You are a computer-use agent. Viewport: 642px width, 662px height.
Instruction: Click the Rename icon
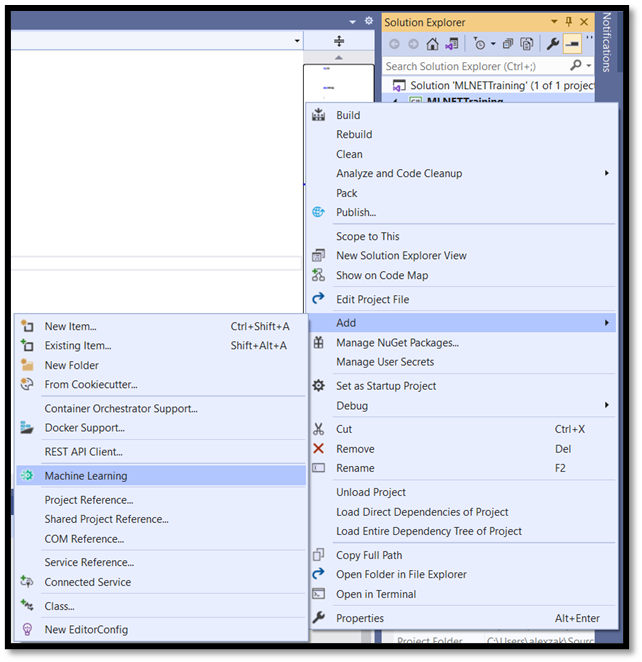point(318,468)
